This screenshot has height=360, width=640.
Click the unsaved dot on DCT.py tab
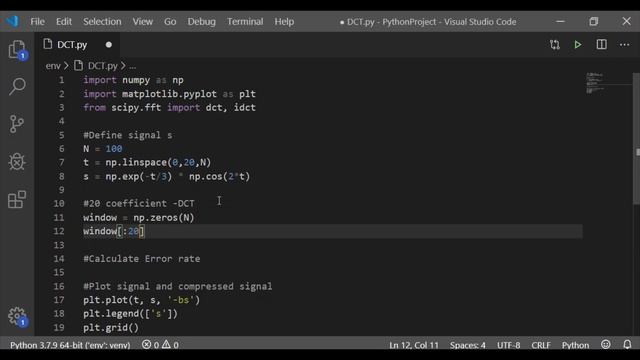[109, 44]
